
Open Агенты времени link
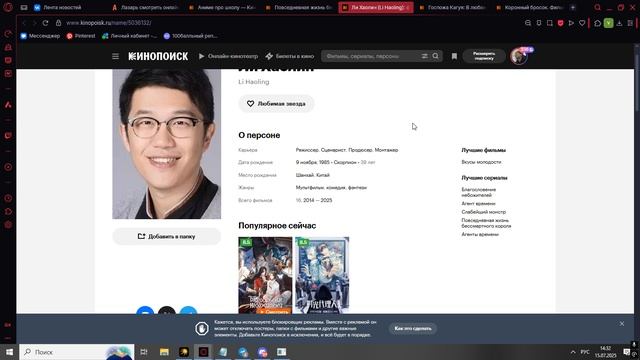click(x=480, y=234)
